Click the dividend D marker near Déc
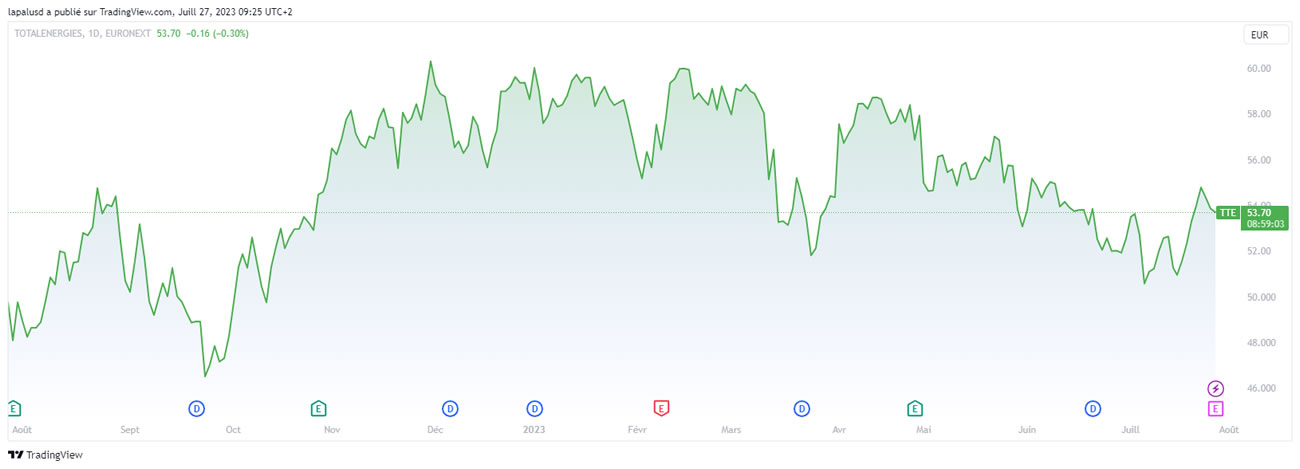The image size is (1300, 469). tap(450, 408)
